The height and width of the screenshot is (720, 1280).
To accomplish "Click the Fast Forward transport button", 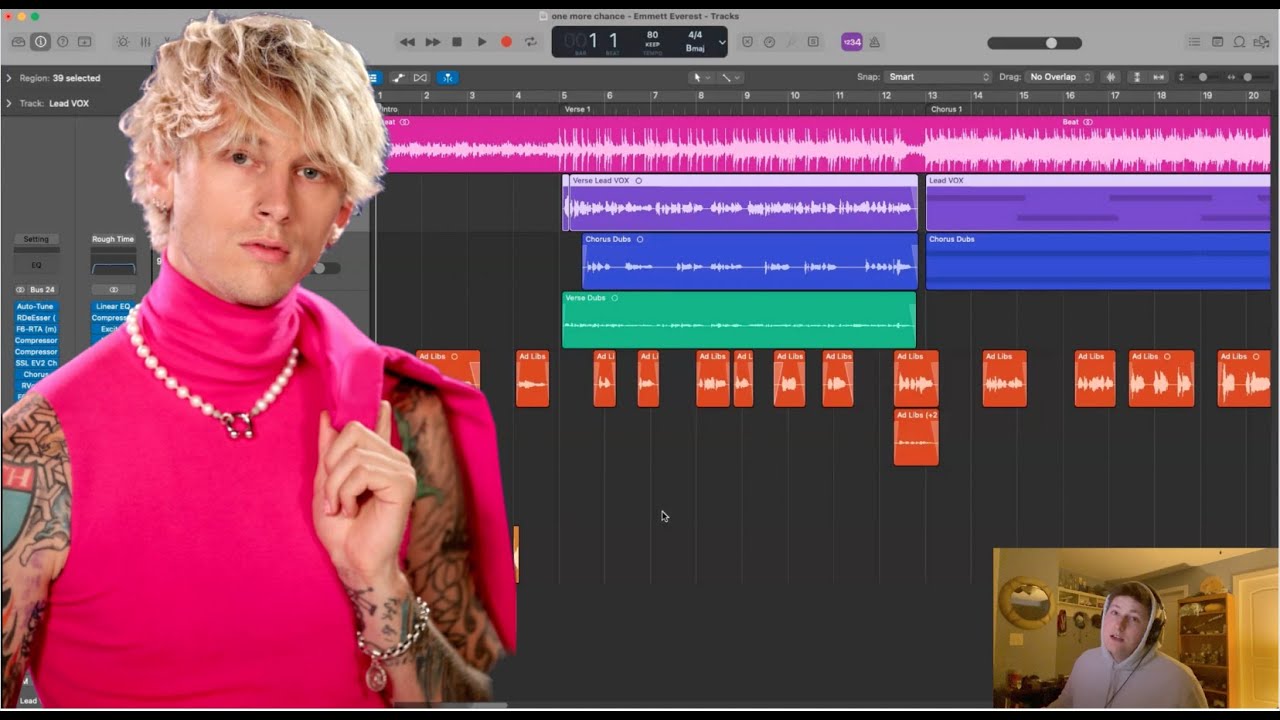I will pos(432,42).
